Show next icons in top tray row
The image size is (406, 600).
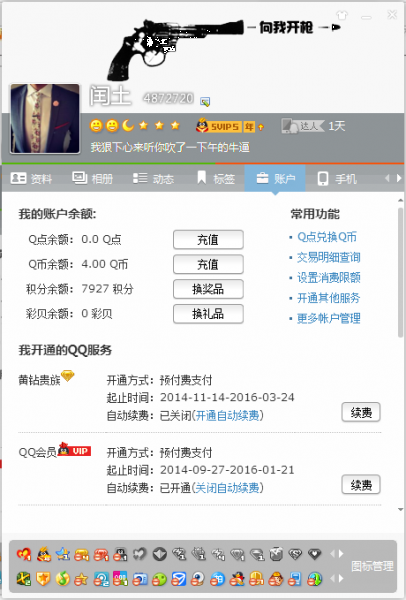pos(341,554)
